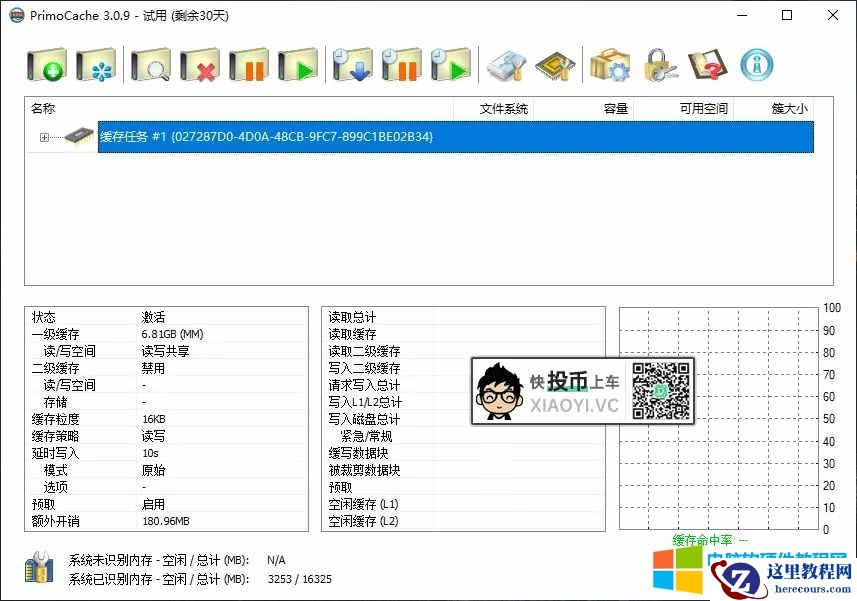Open cache task view magnifier icon

151,65
